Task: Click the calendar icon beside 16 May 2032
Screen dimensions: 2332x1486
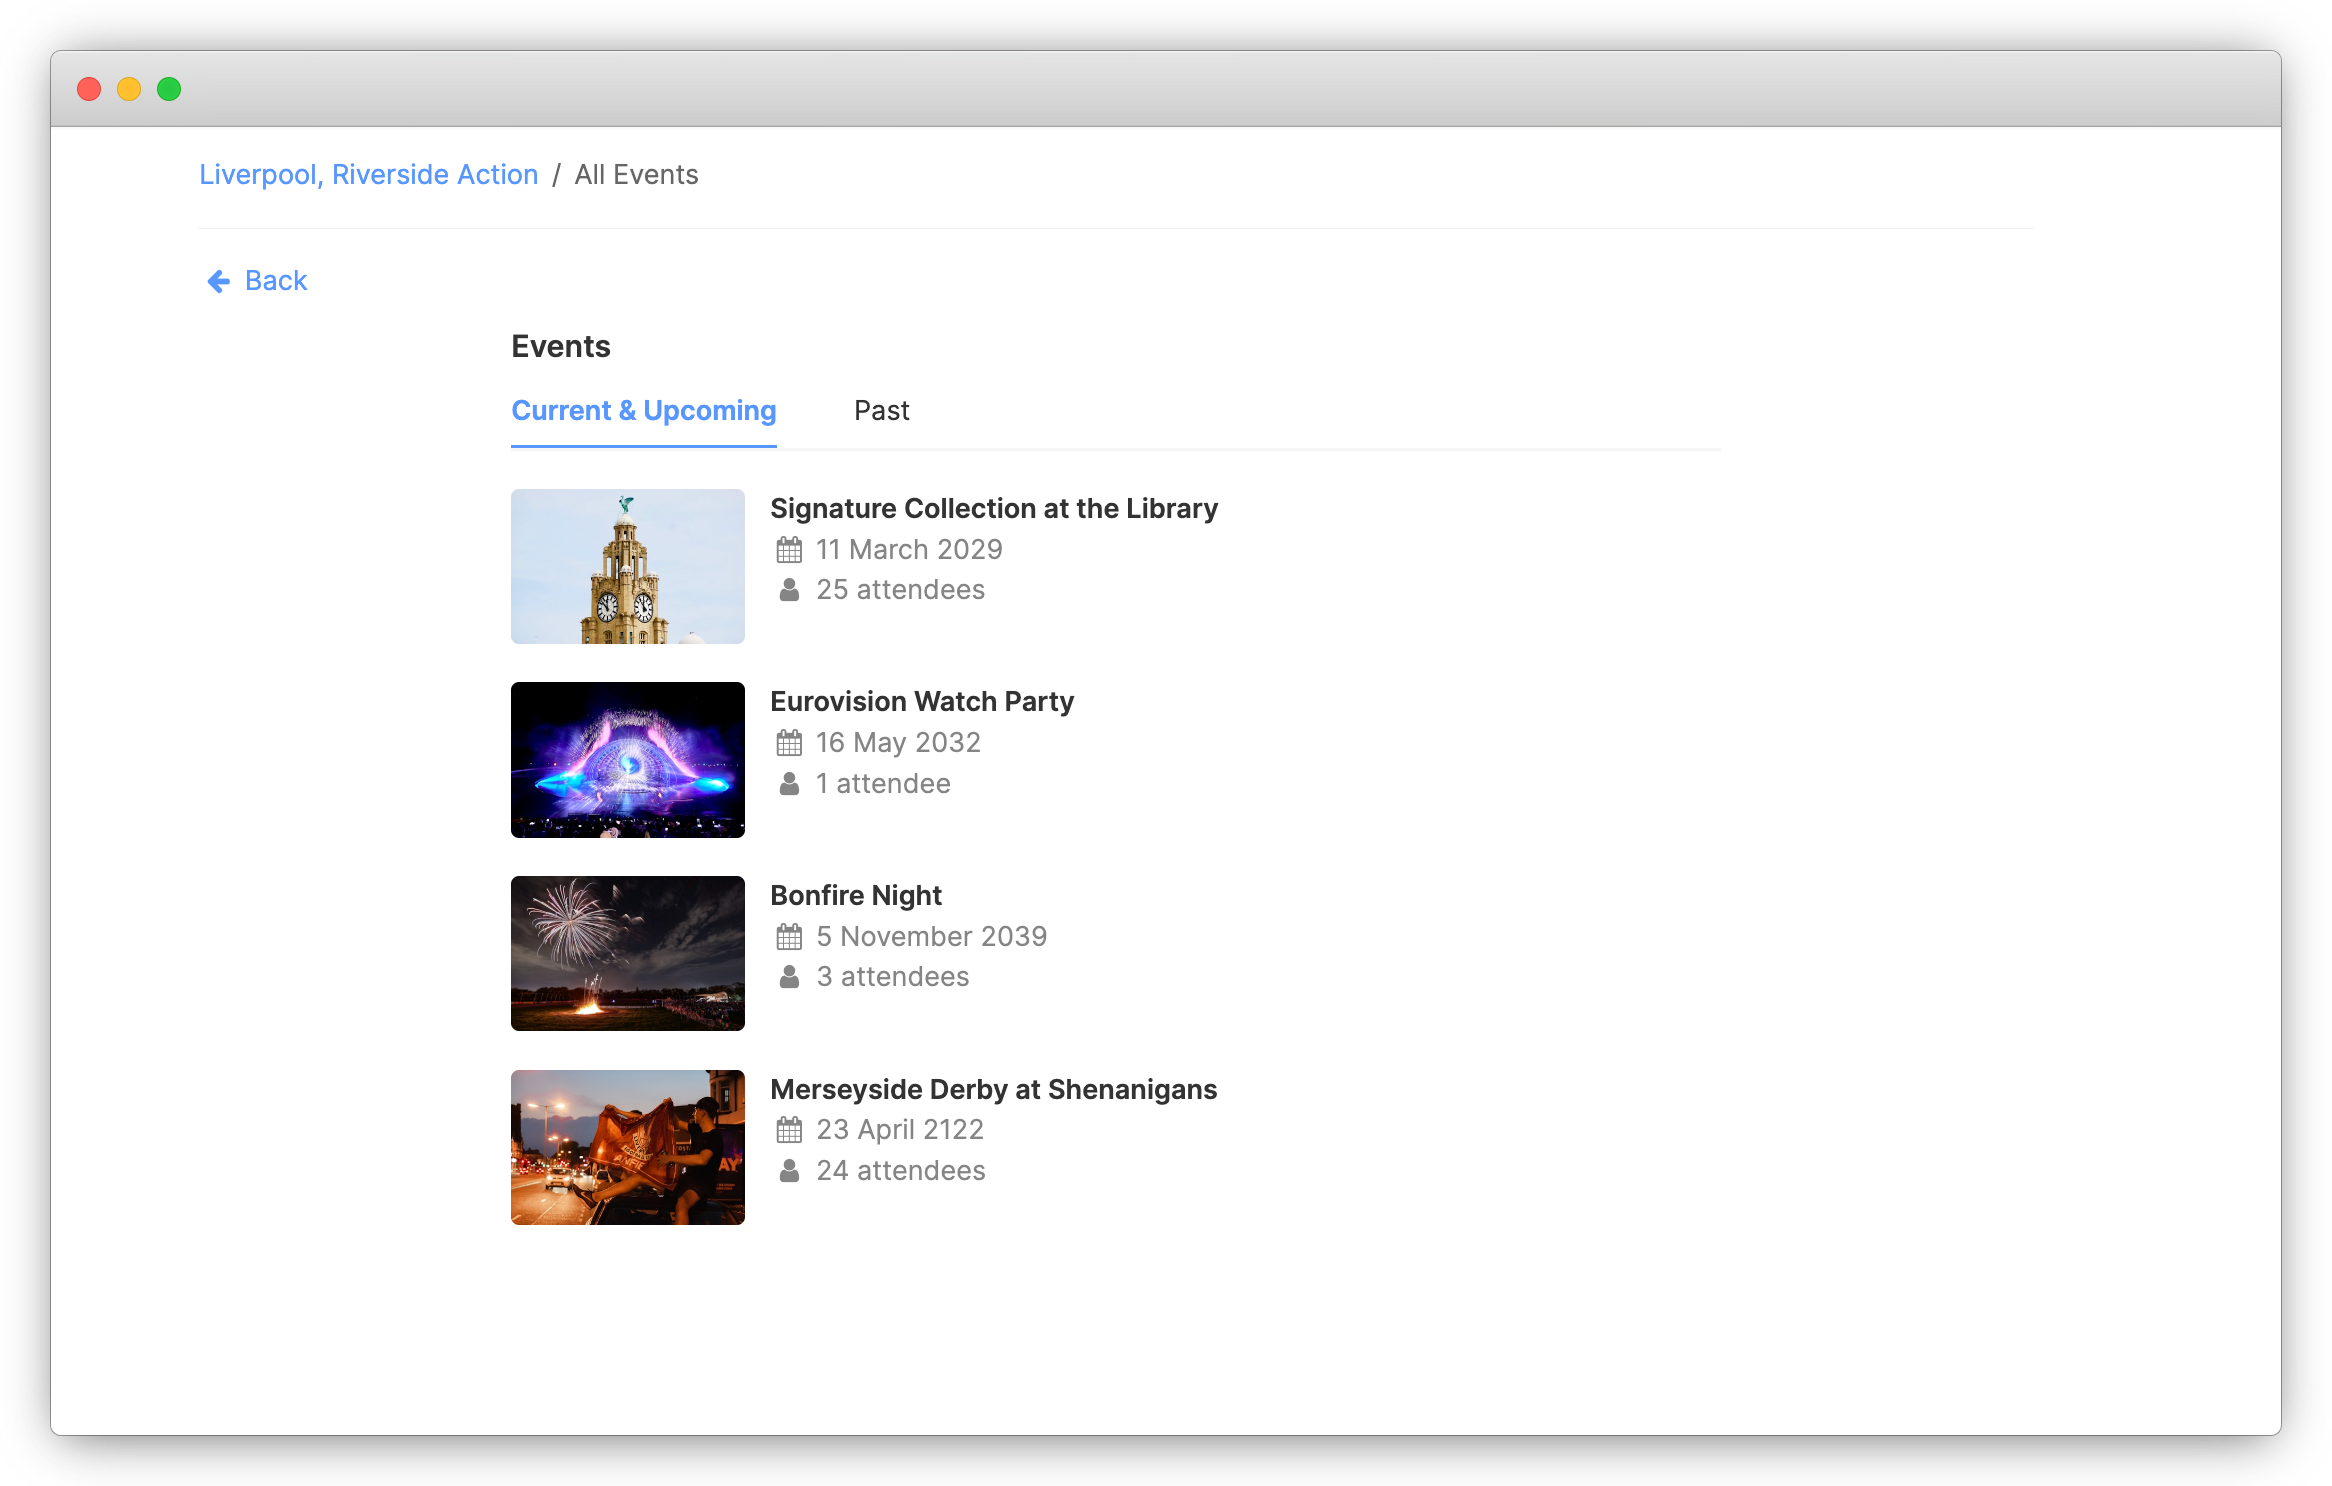Action: tap(789, 742)
